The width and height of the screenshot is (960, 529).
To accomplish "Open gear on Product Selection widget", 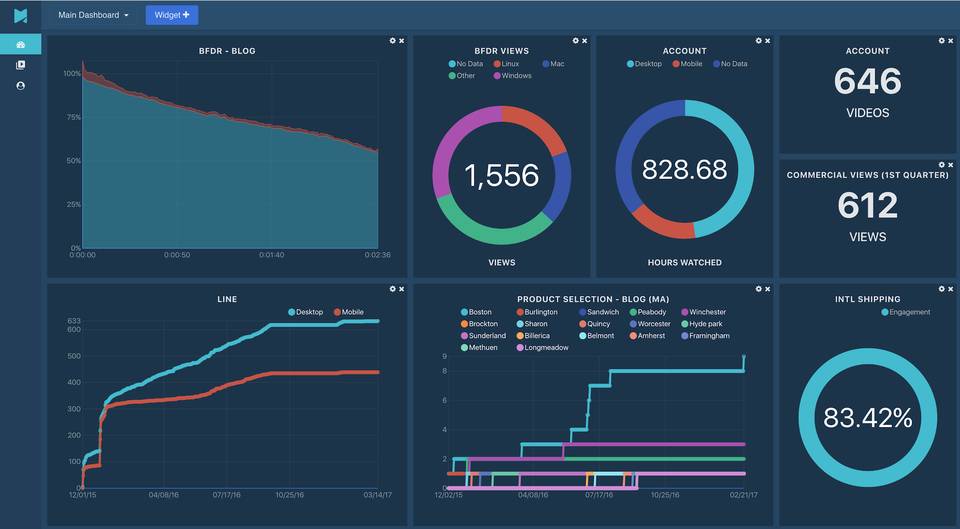I will 759,289.
